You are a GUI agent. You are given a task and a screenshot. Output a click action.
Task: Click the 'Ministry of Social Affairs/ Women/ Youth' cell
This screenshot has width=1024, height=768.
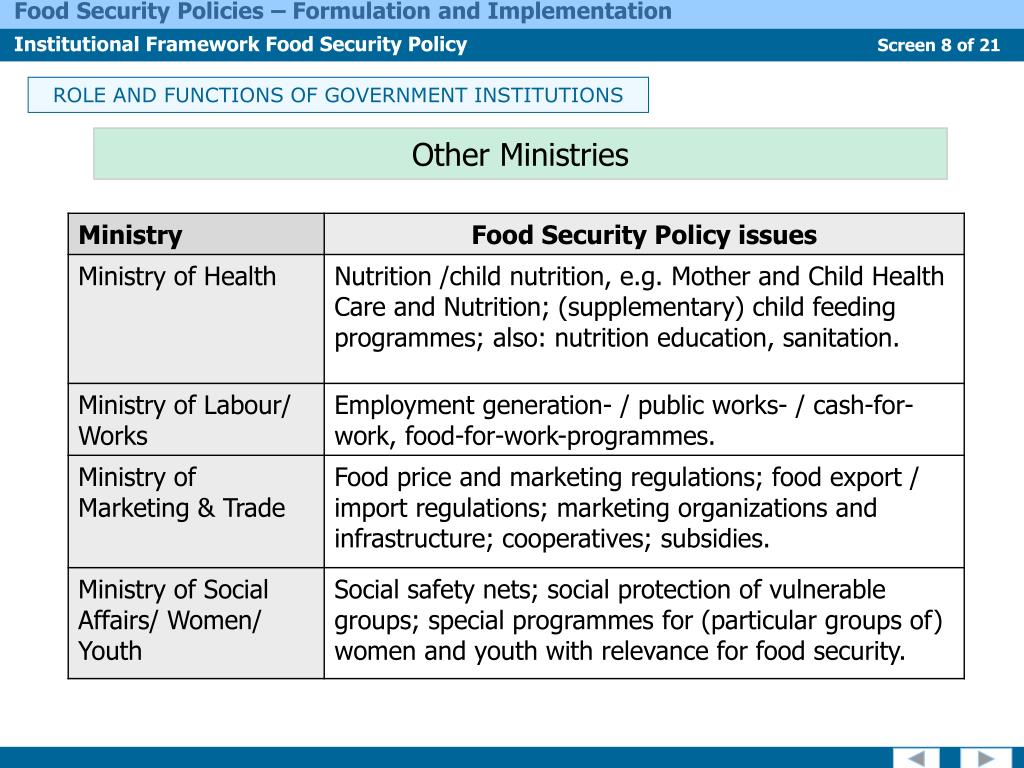pos(196,623)
